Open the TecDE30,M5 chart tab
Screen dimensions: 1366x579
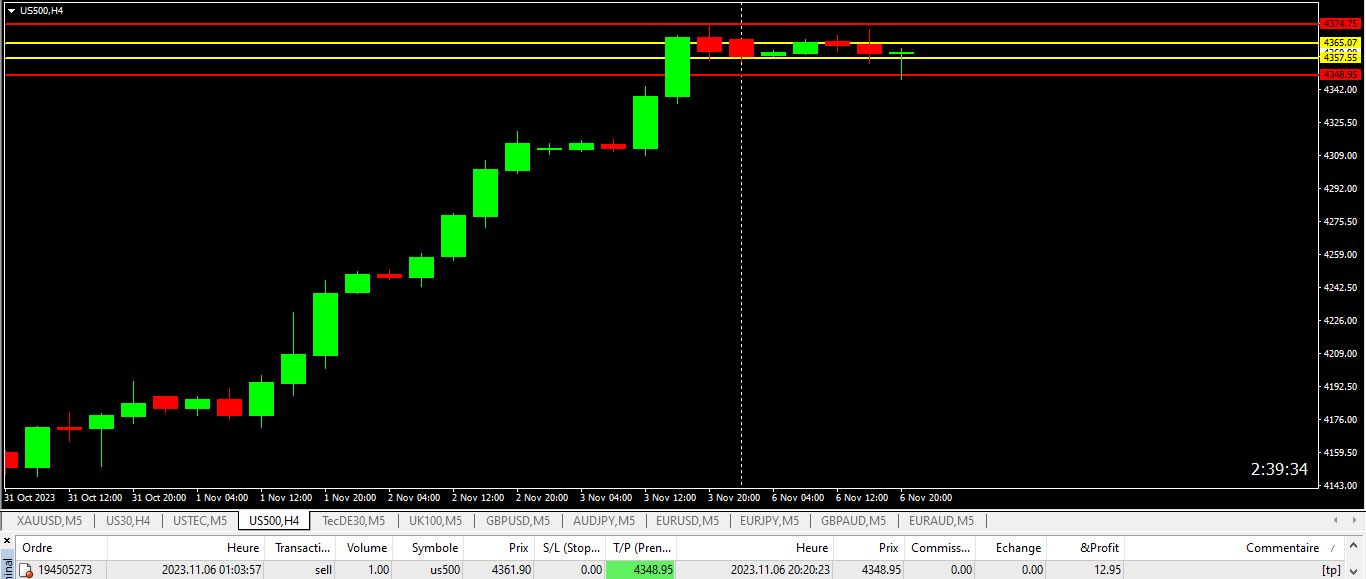click(353, 521)
